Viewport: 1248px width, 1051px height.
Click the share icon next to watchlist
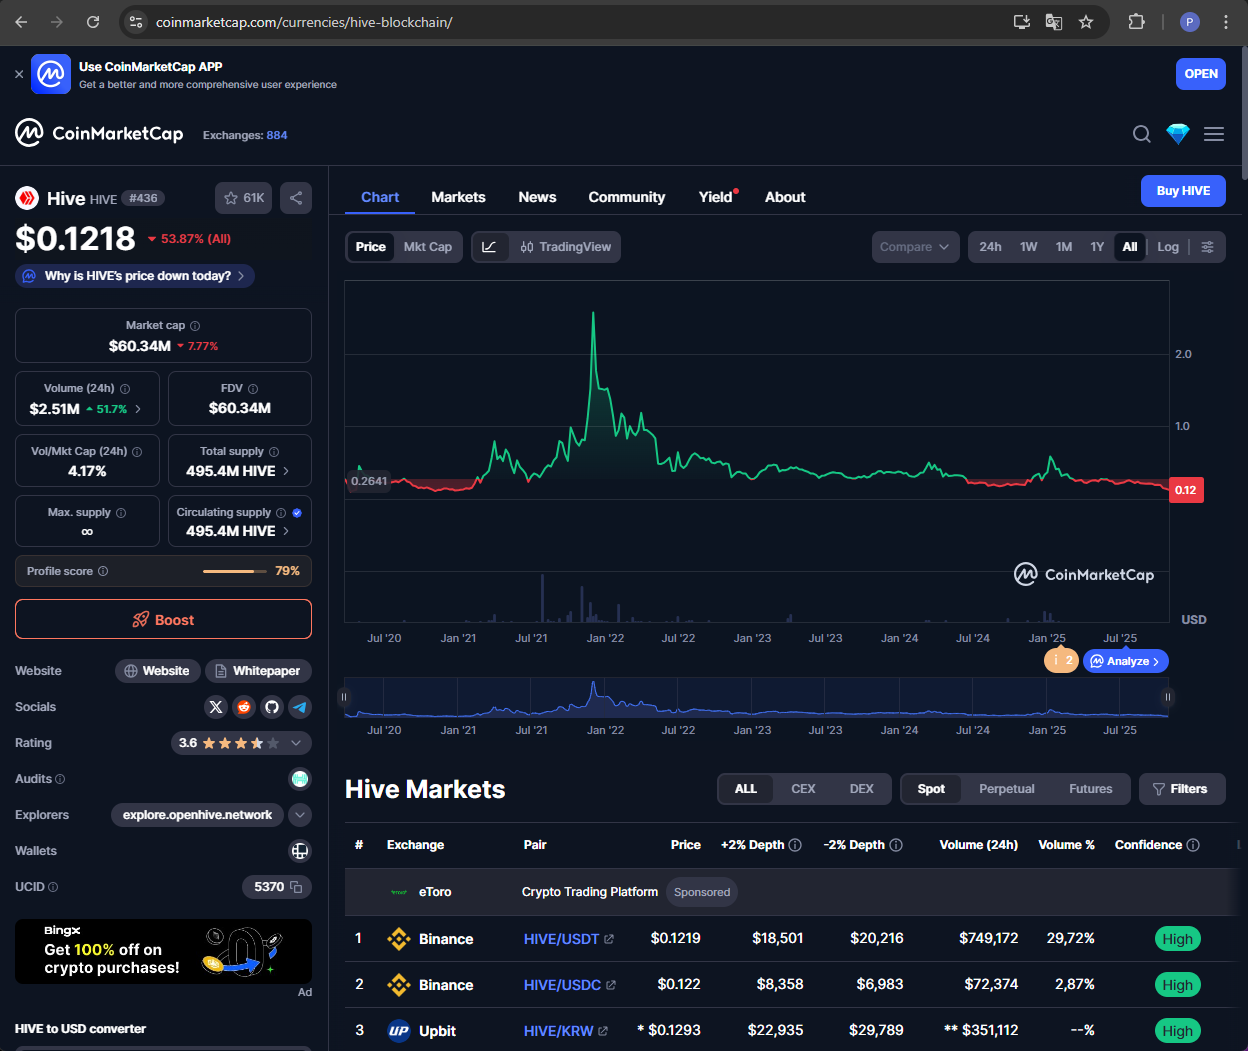click(296, 198)
